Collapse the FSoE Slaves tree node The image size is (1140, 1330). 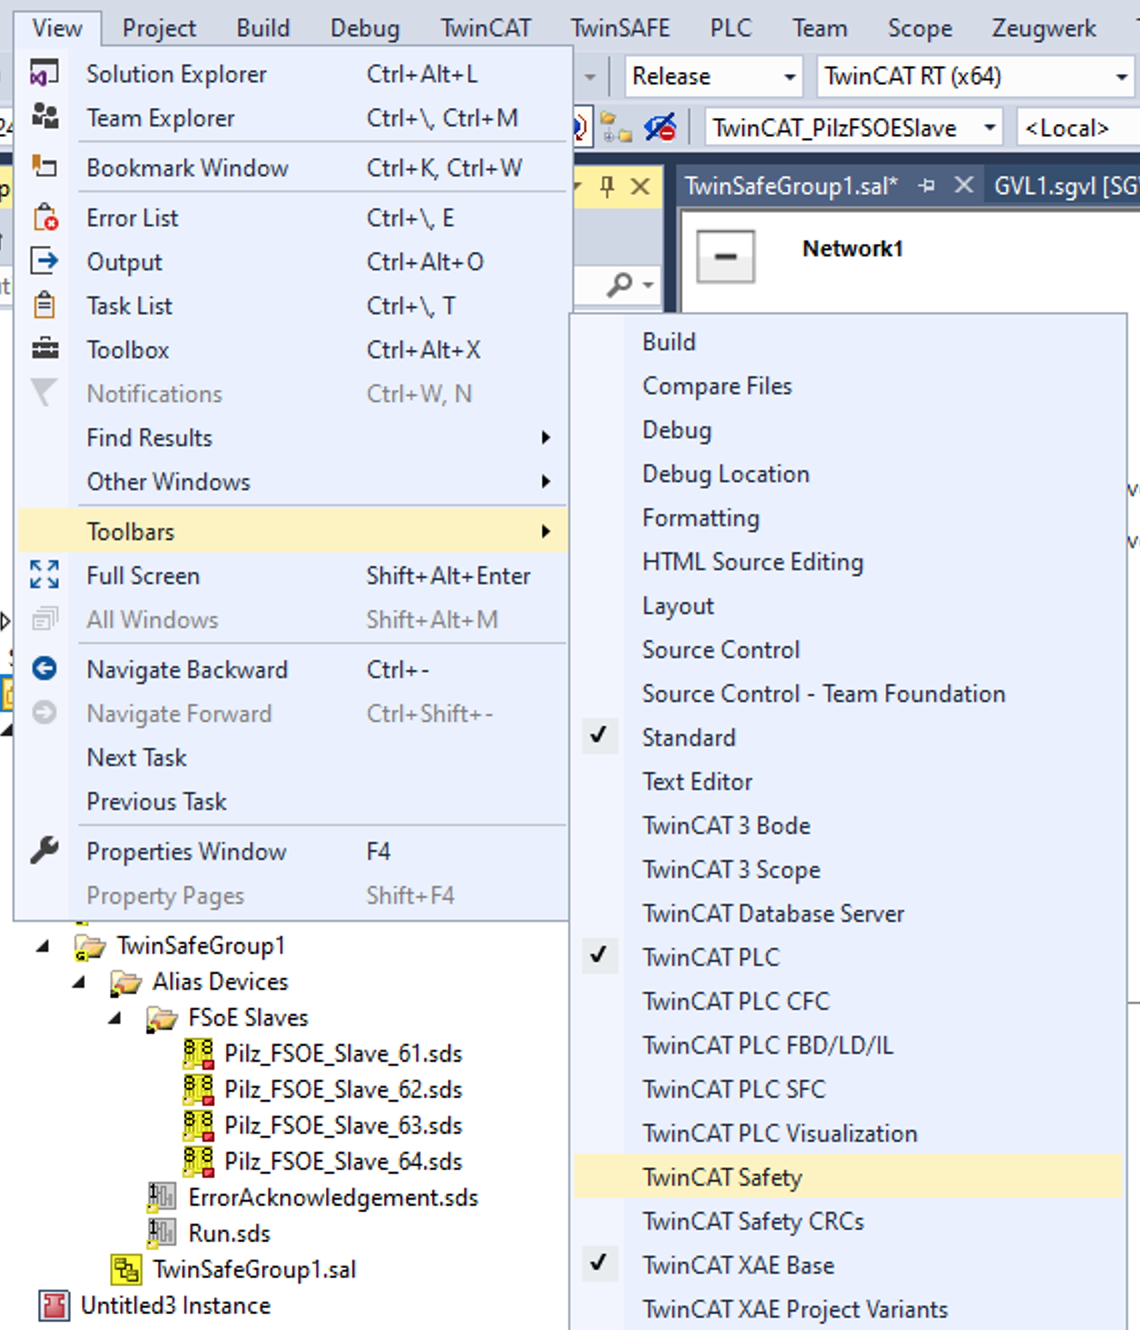point(114,1018)
